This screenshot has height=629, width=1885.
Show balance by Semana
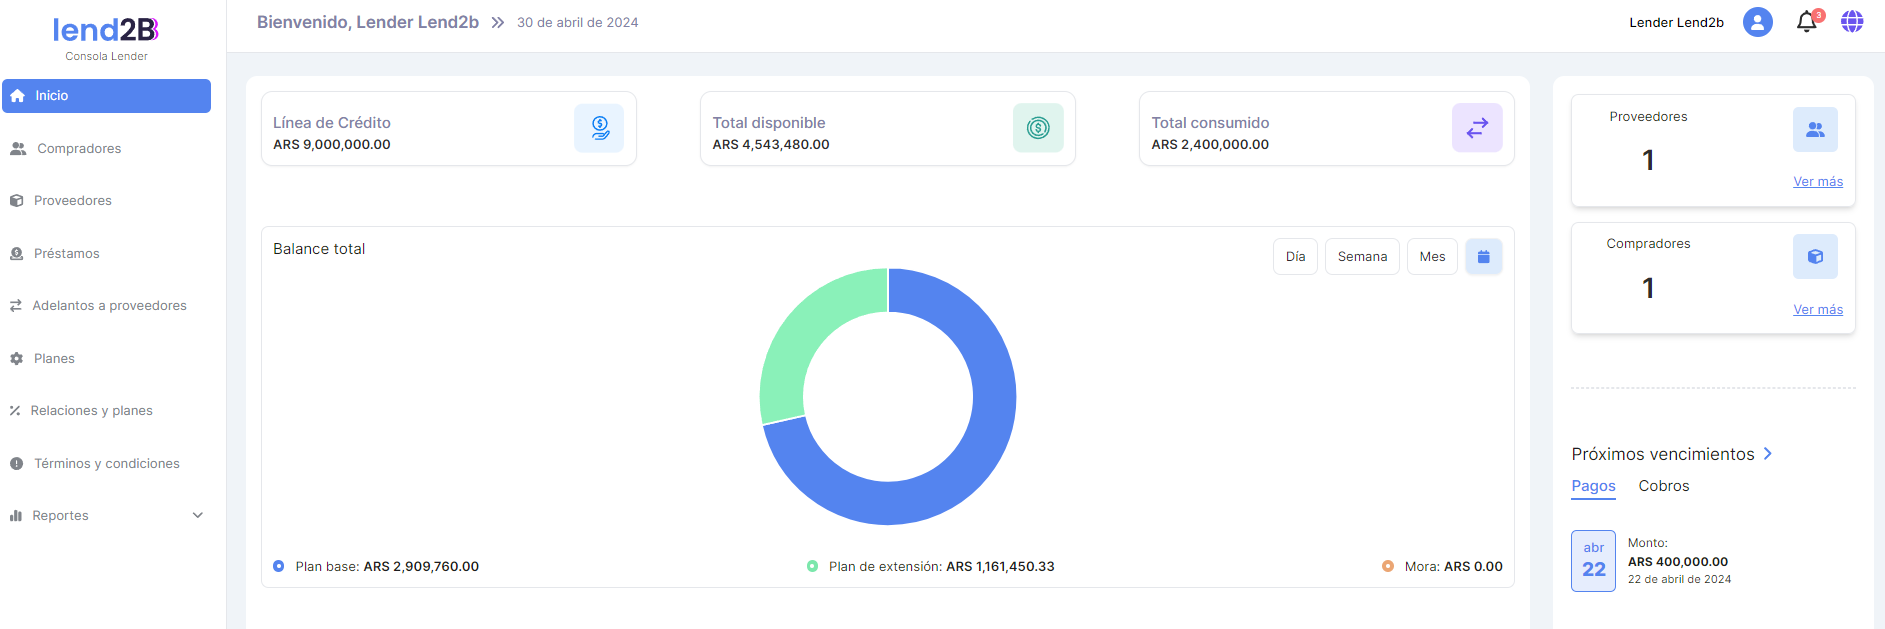(x=1362, y=257)
